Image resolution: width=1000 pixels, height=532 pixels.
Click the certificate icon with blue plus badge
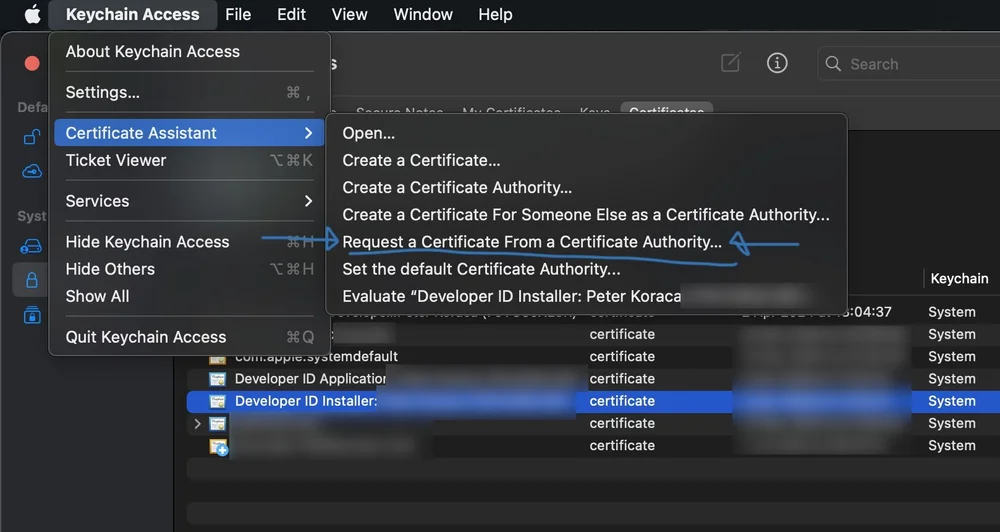click(218, 447)
